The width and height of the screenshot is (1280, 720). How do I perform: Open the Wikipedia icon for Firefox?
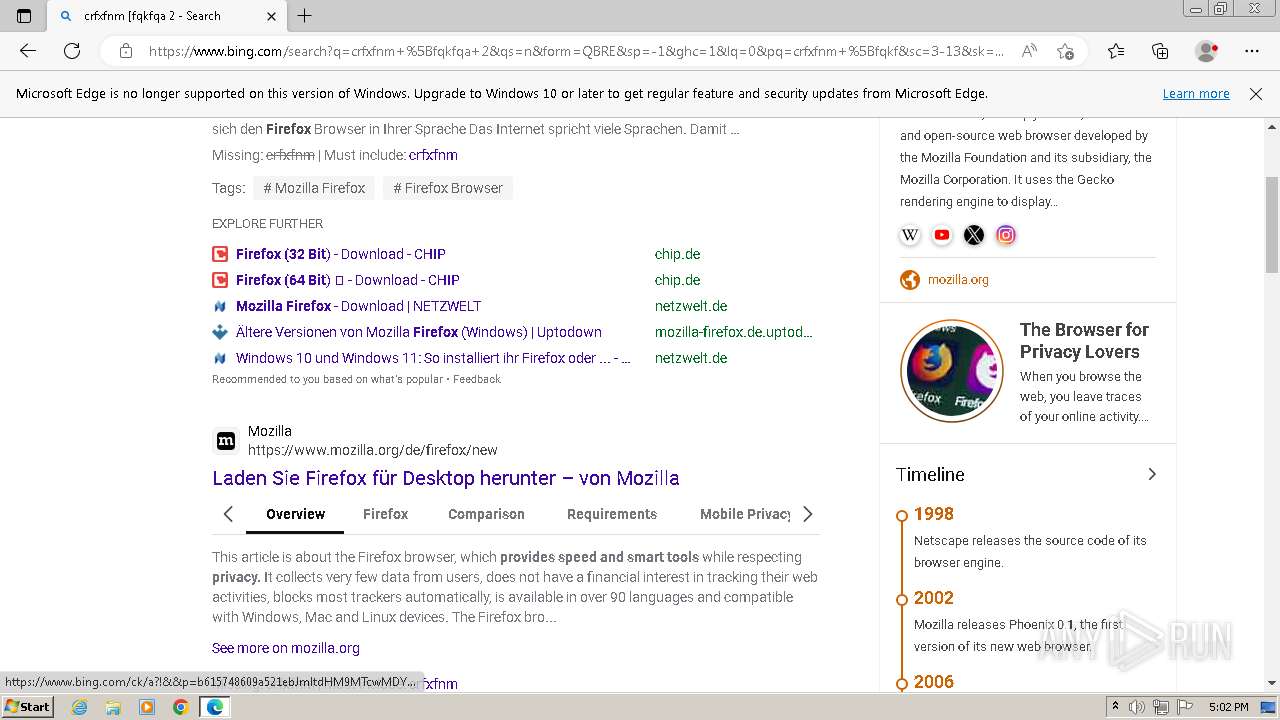[910, 235]
